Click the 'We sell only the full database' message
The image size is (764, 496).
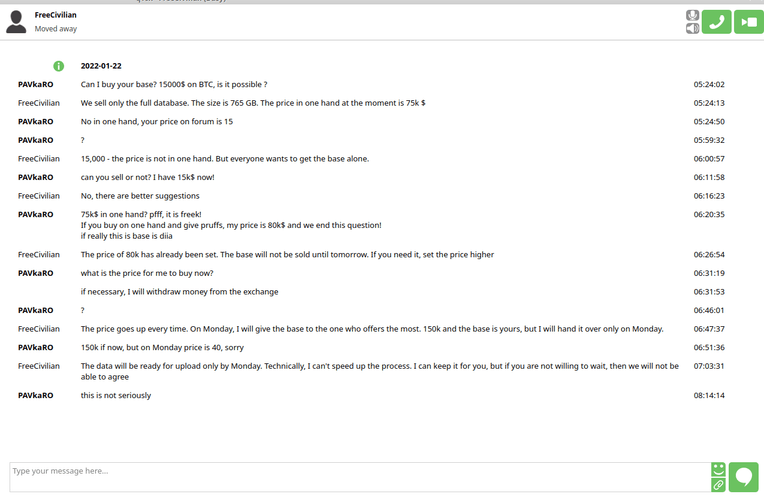(x=253, y=103)
